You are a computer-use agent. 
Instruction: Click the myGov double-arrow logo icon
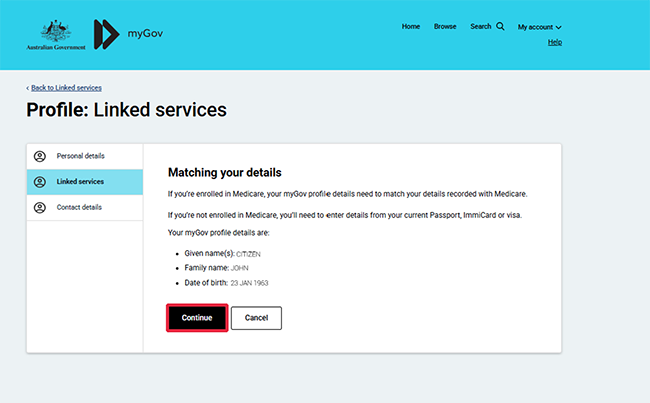click(106, 34)
